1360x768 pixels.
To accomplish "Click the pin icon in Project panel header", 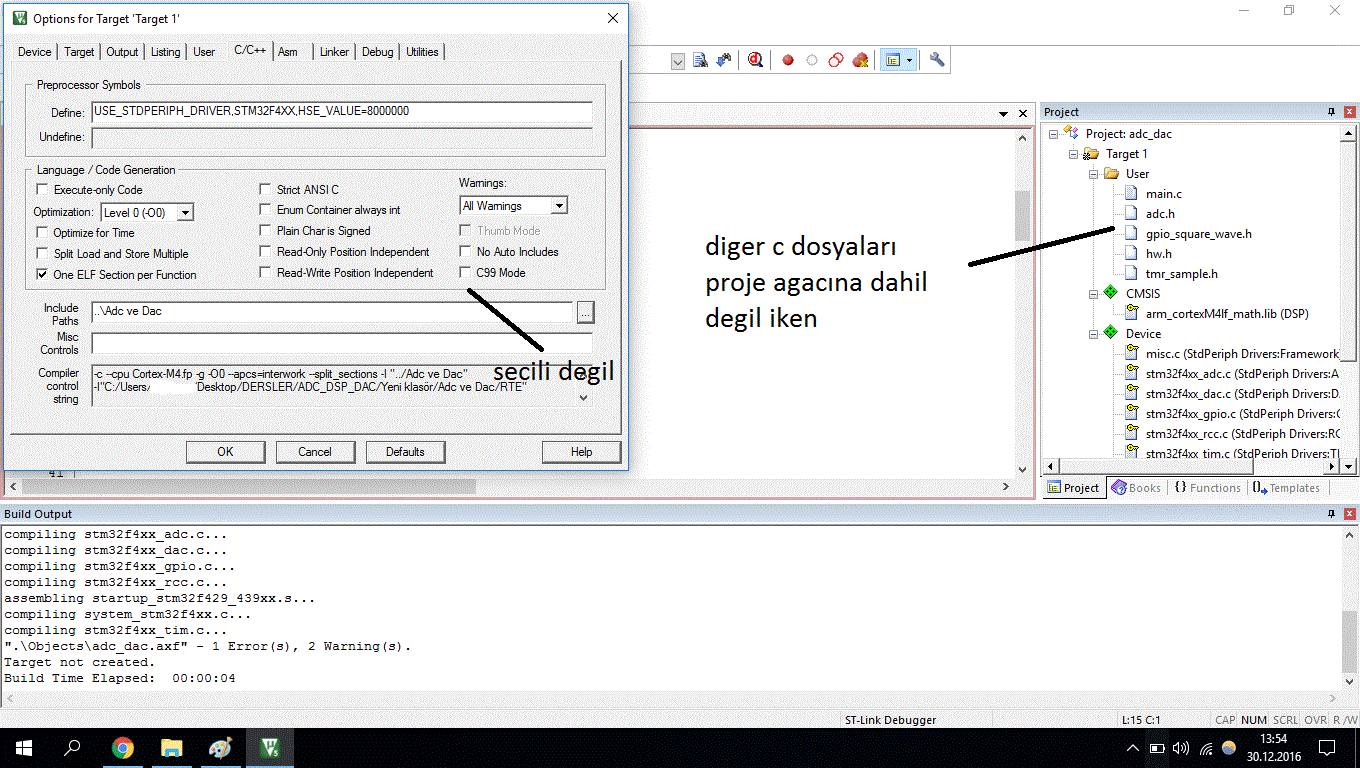I will (x=1331, y=112).
